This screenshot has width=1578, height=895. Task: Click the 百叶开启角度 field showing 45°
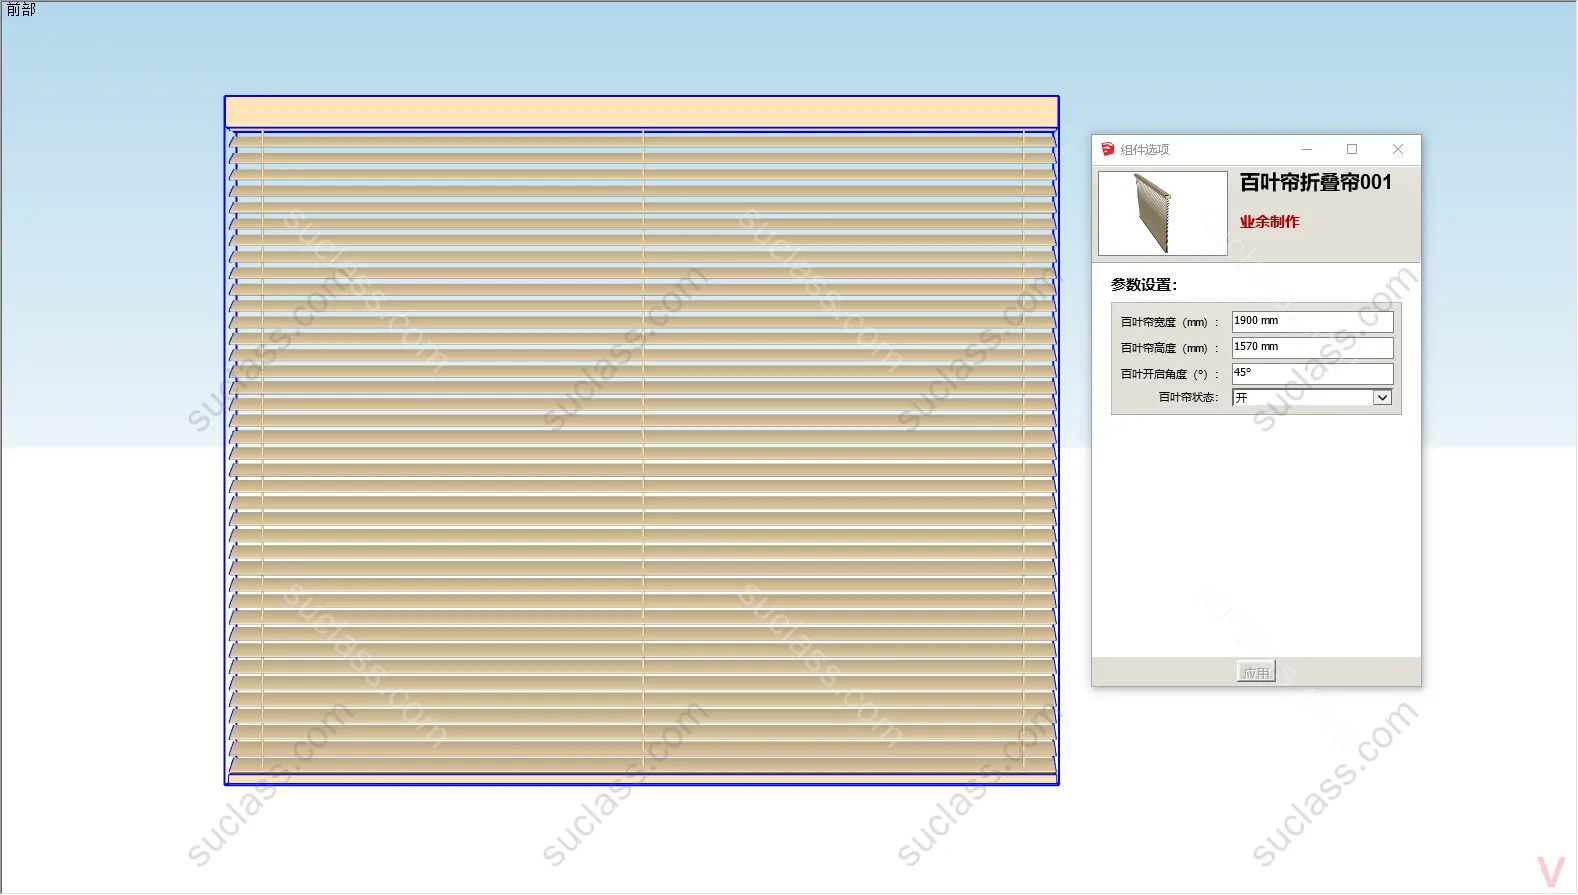1311,373
